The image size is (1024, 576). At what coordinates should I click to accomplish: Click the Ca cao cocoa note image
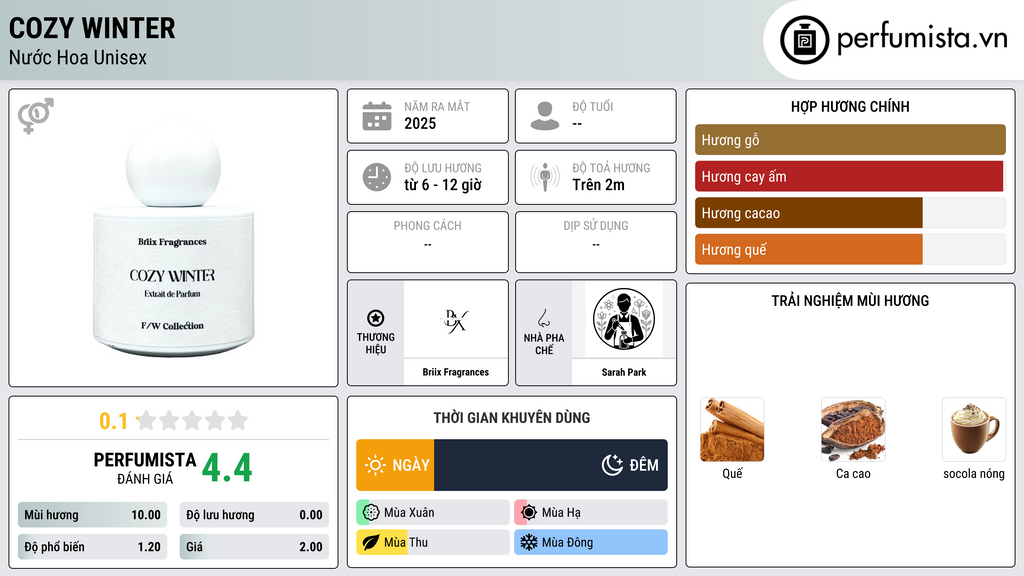click(853, 430)
